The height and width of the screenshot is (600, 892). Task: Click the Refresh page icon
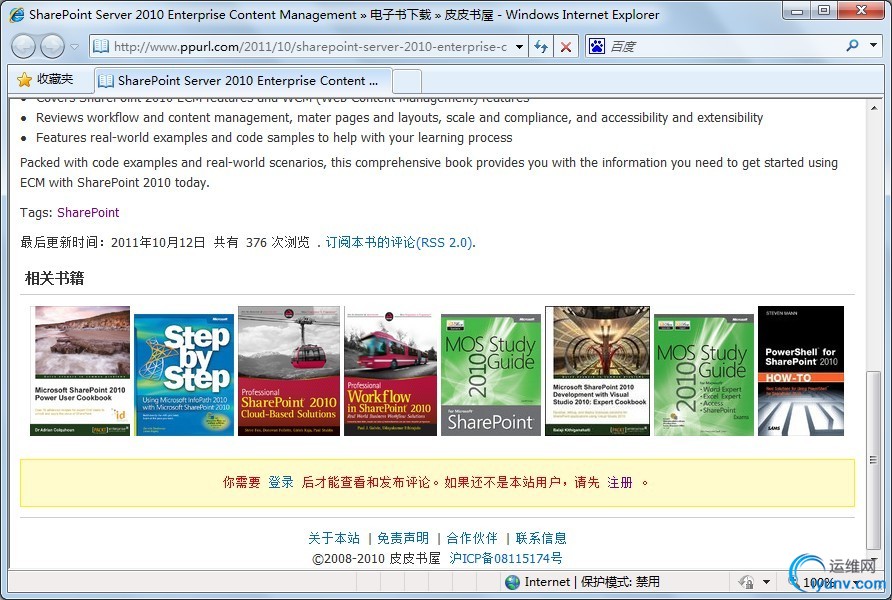(x=540, y=47)
